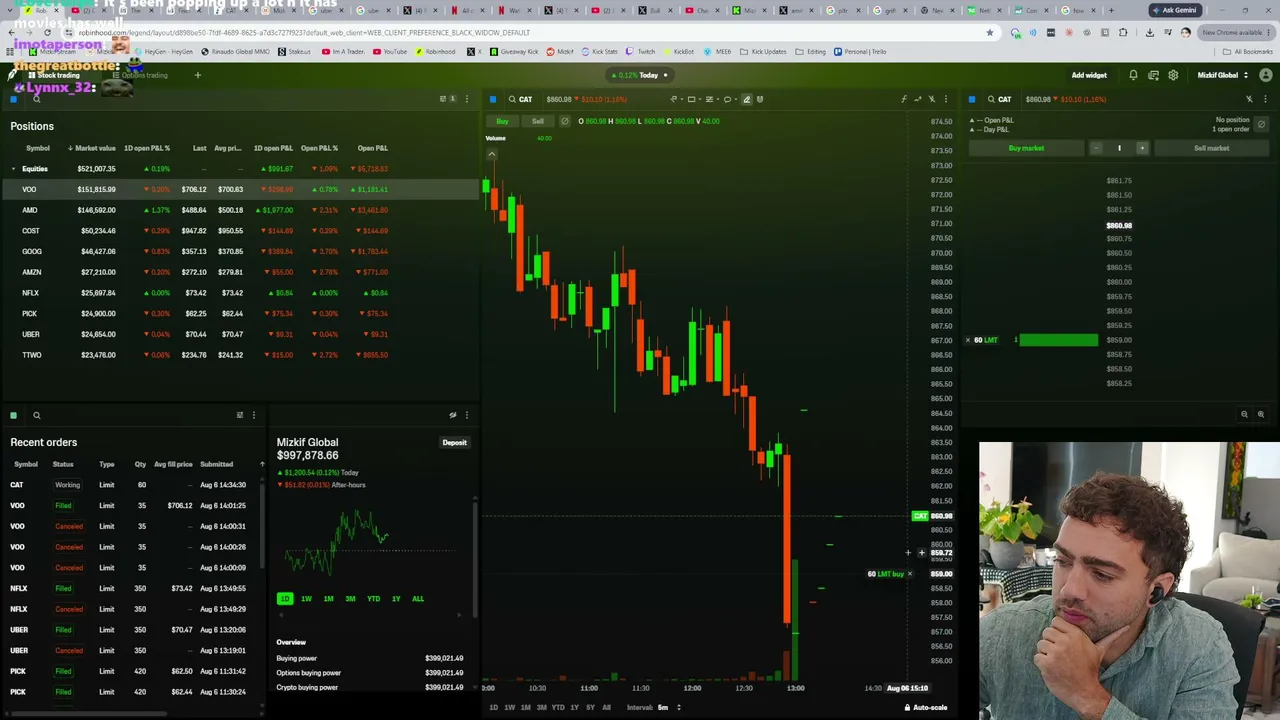Select the YTD range on account chart
This screenshot has width=1280, height=720.
click(x=373, y=599)
